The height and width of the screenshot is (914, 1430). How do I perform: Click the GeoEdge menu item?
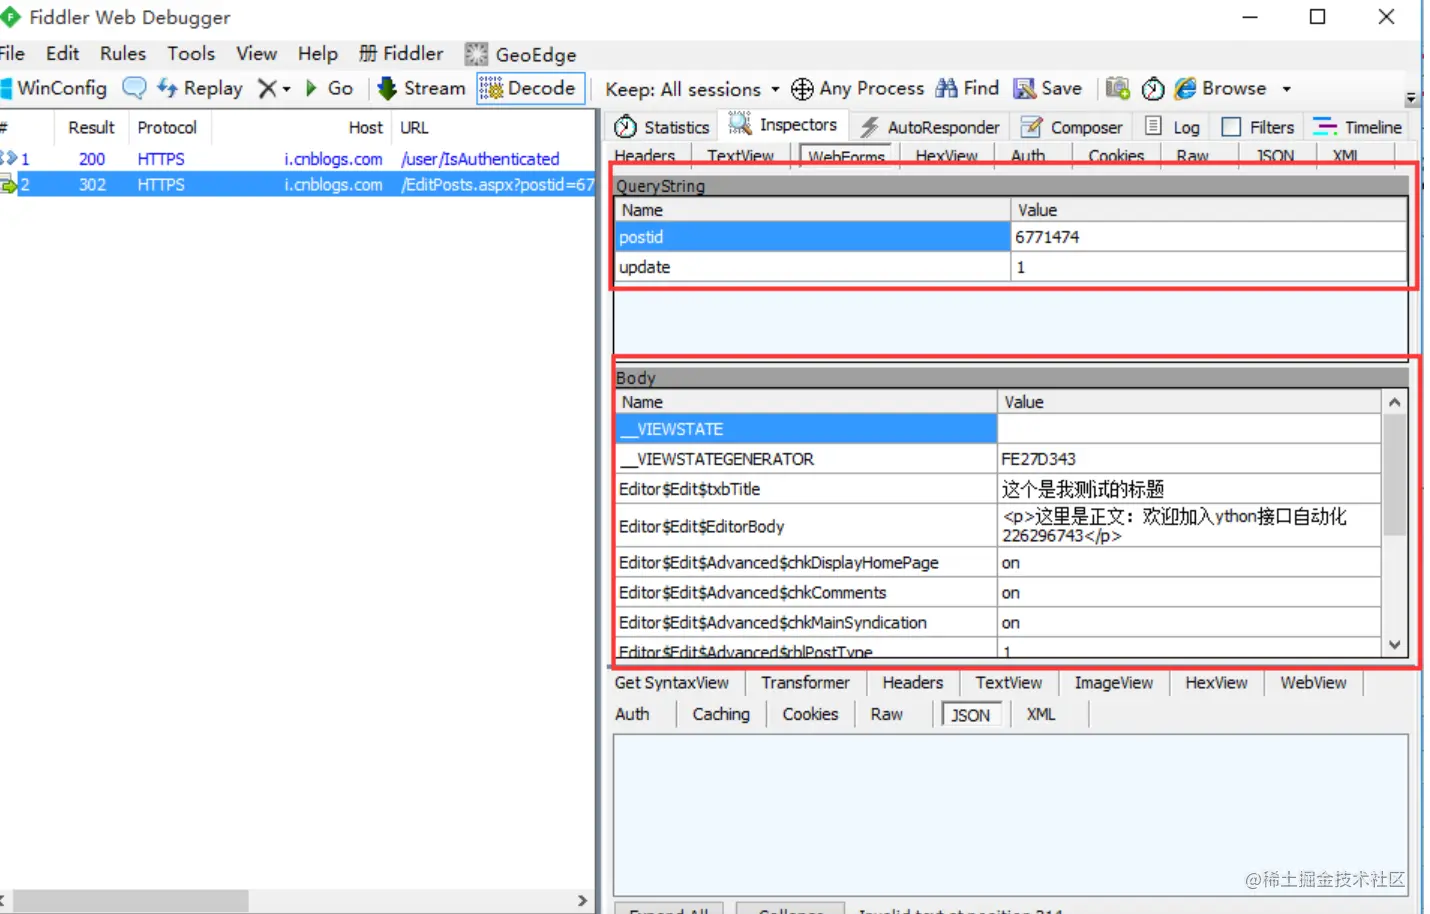521,54
